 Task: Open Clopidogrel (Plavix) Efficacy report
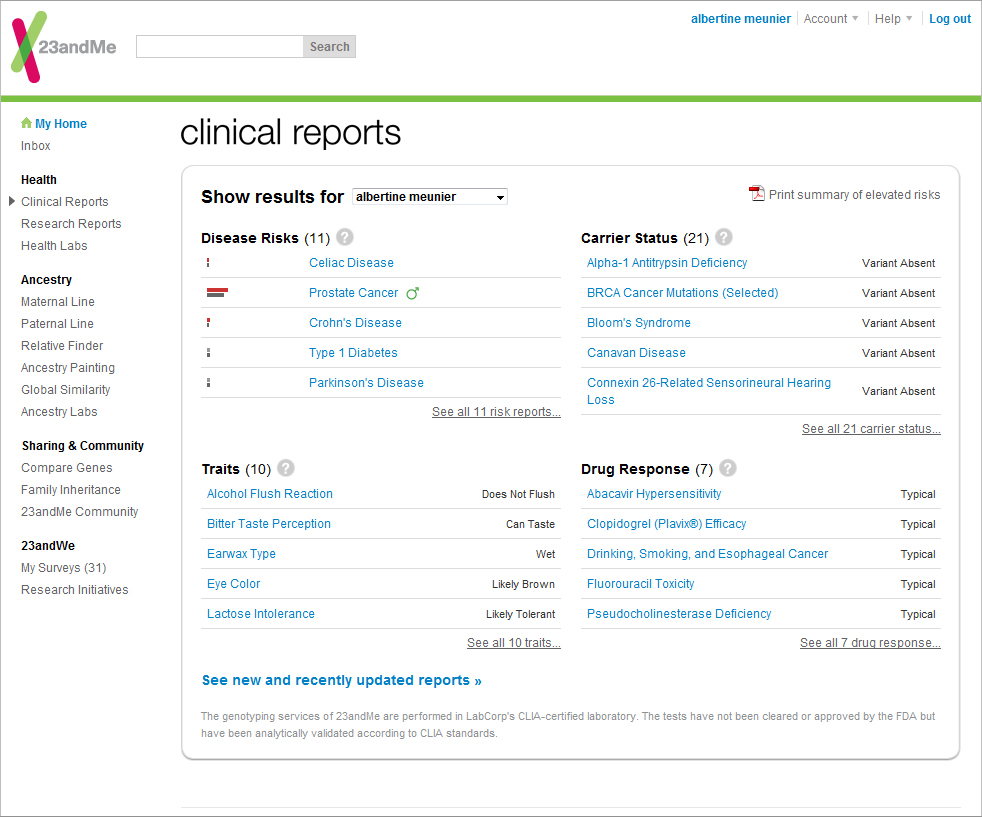click(x=666, y=523)
